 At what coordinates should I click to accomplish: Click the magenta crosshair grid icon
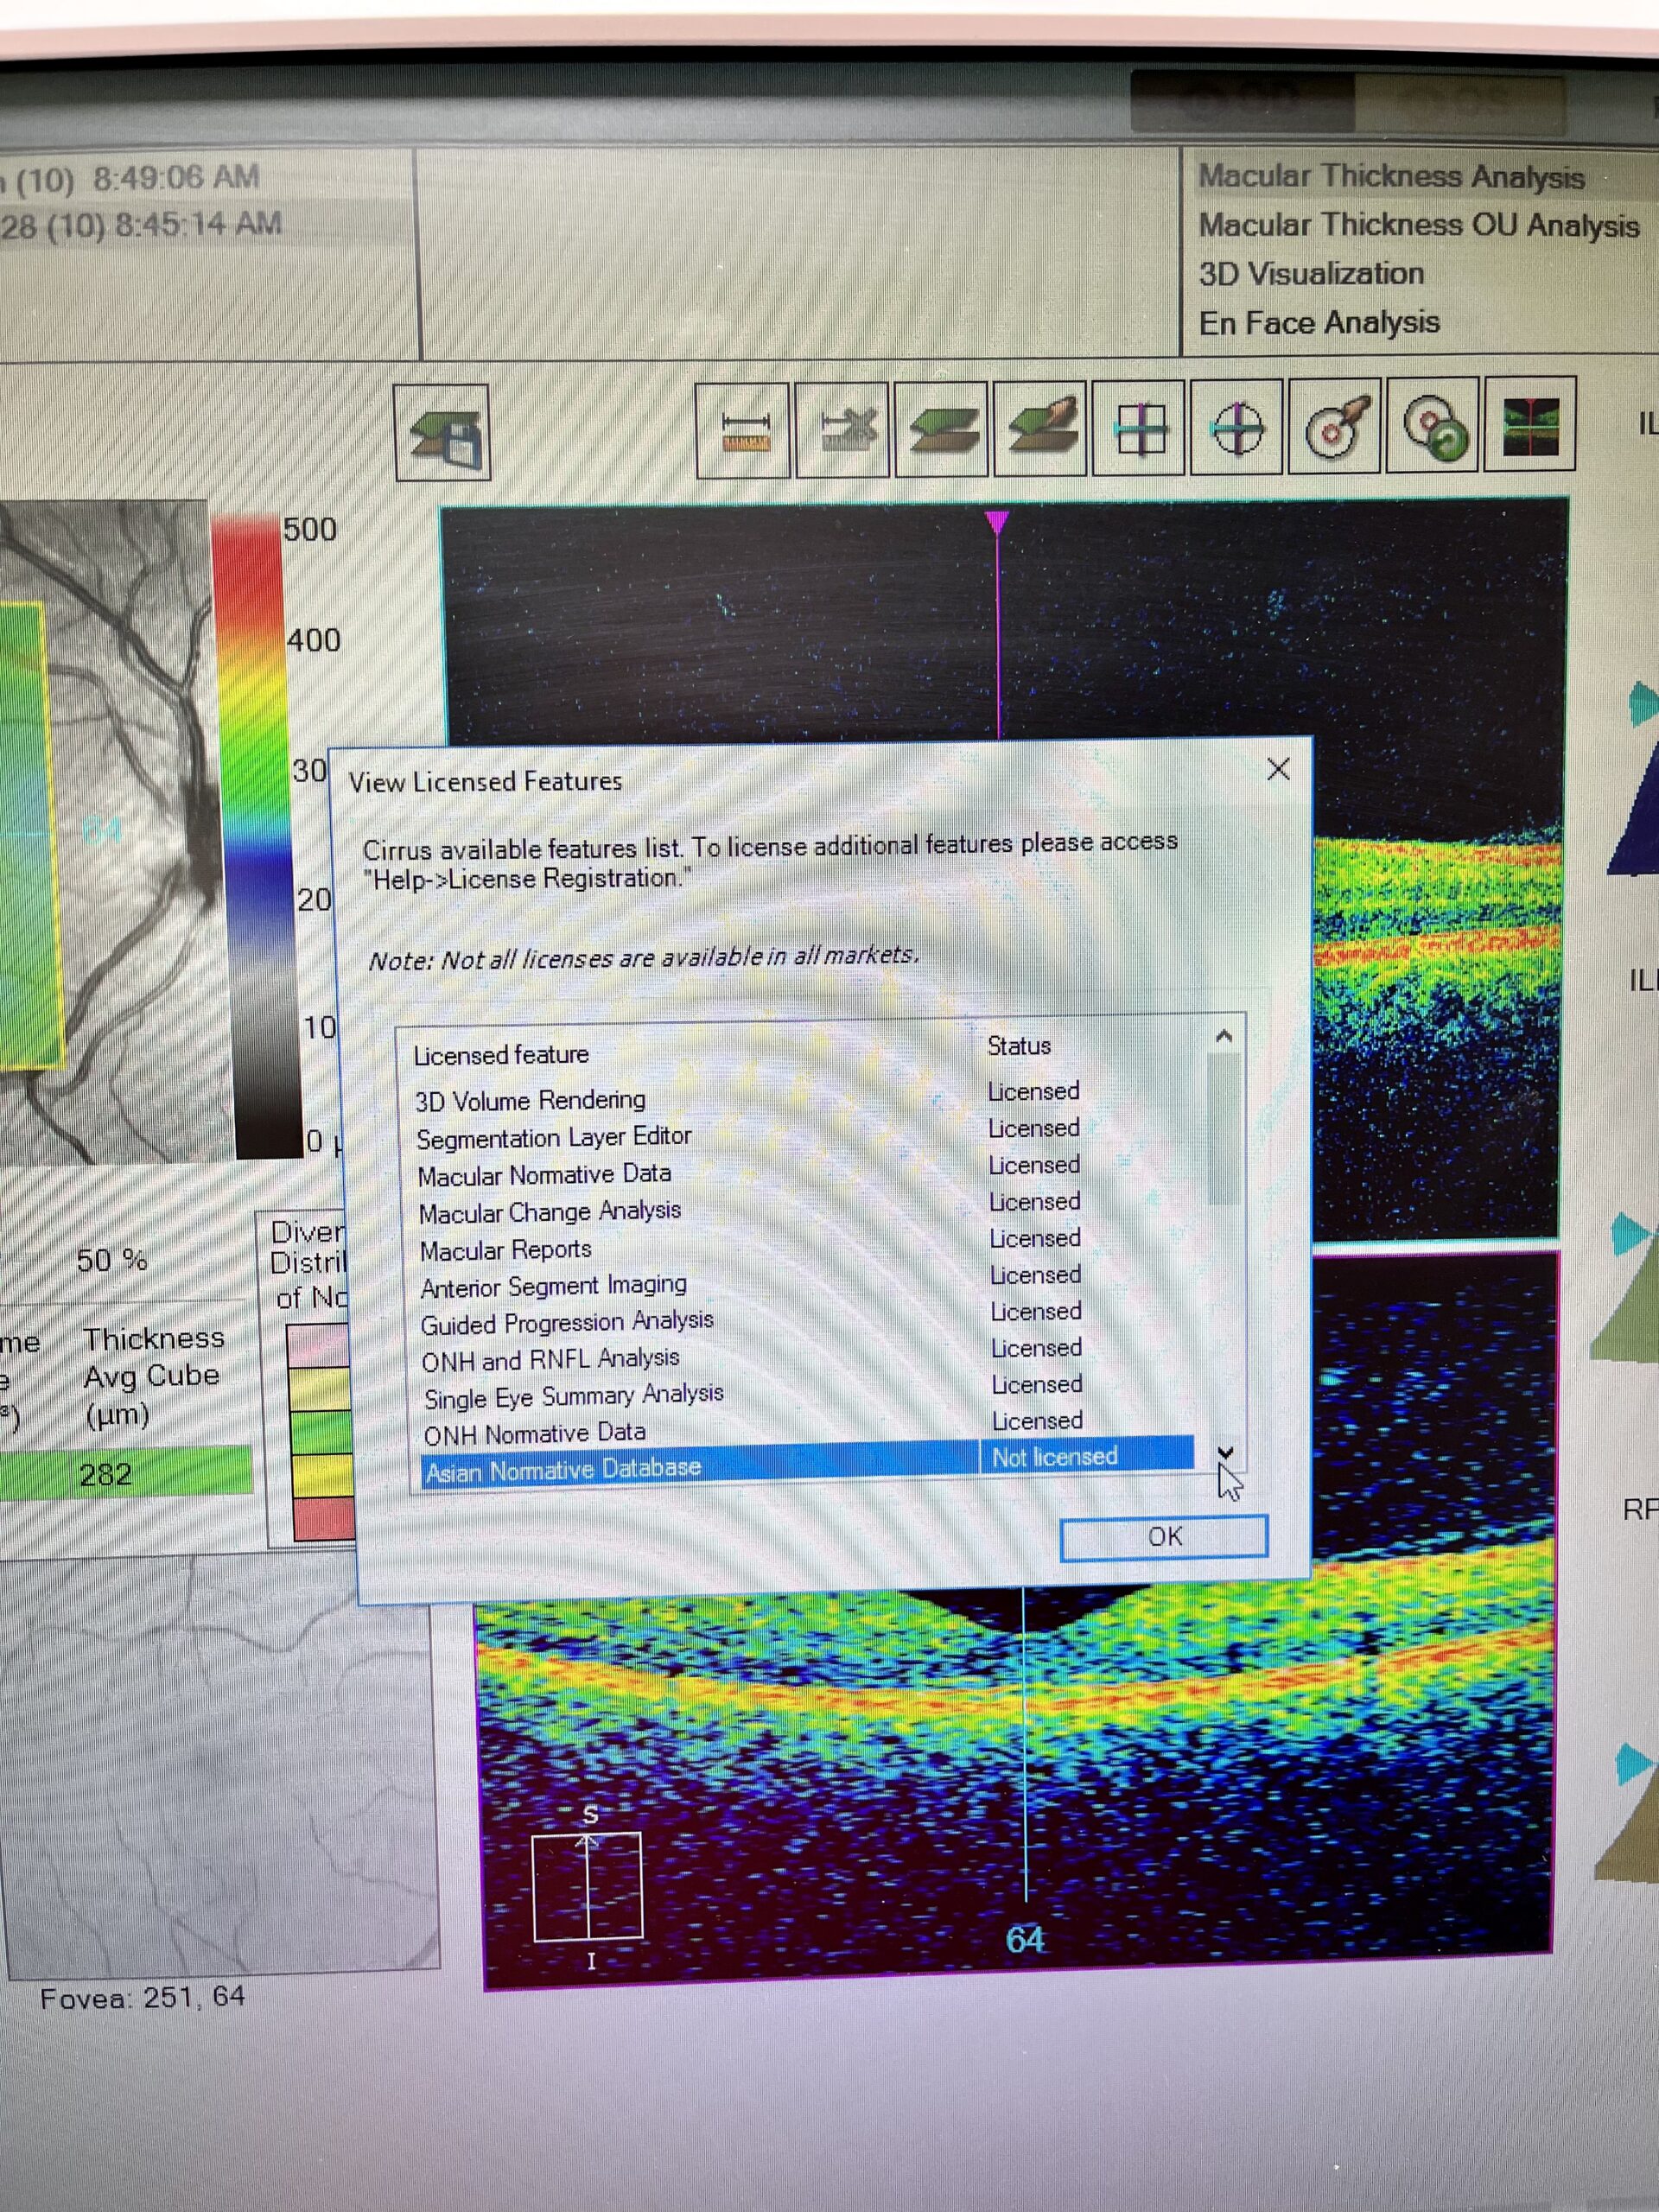[x=1140, y=429]
